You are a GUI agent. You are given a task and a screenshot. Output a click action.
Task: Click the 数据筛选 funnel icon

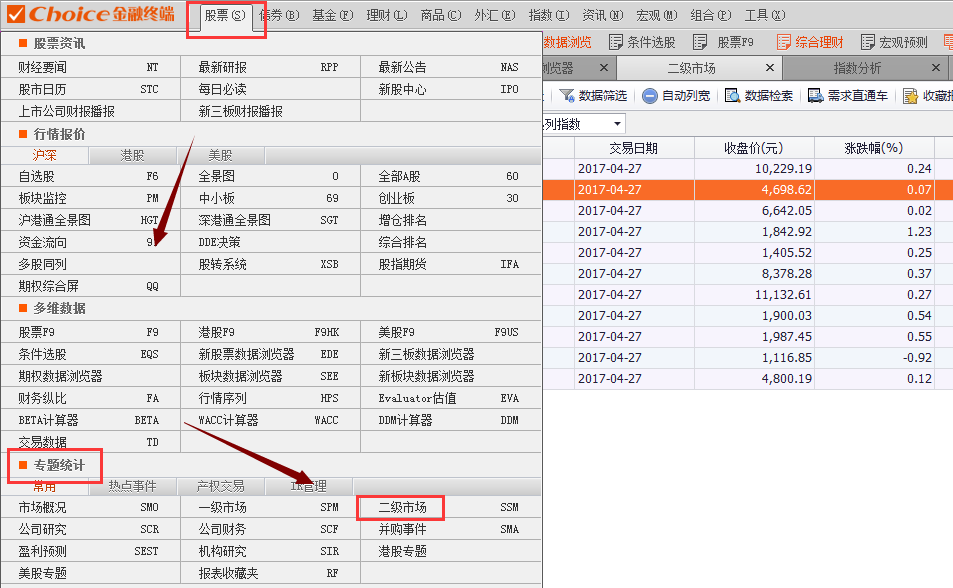click(x=567, y=96)
